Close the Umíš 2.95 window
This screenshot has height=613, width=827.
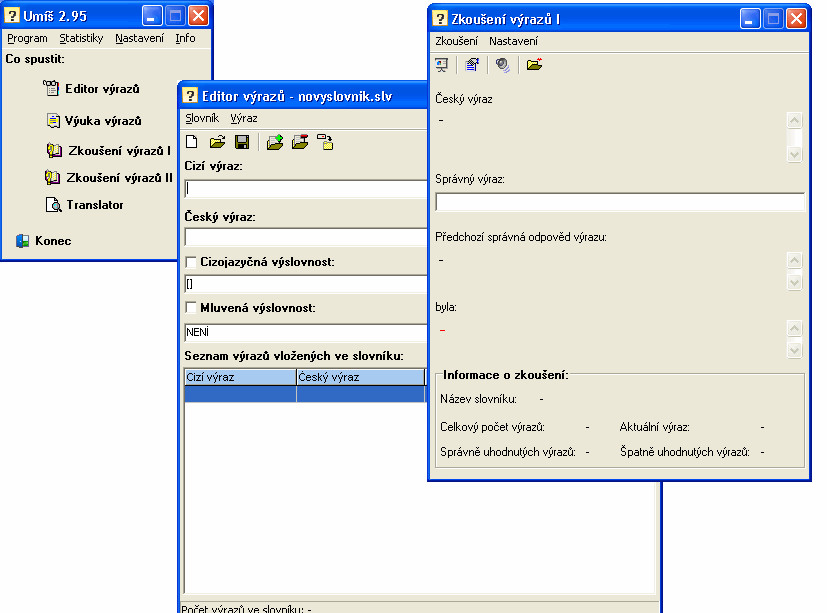pyautogui.click(x=198, y=16)
